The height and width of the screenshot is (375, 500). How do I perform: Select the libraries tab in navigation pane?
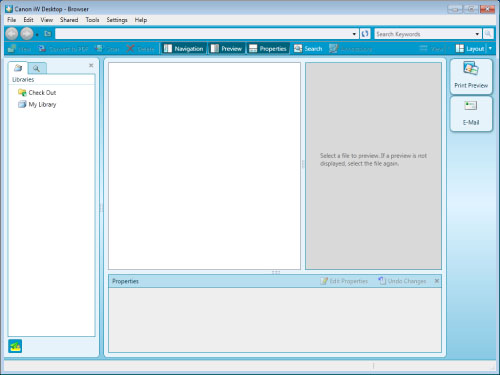[x=18, y=68]
